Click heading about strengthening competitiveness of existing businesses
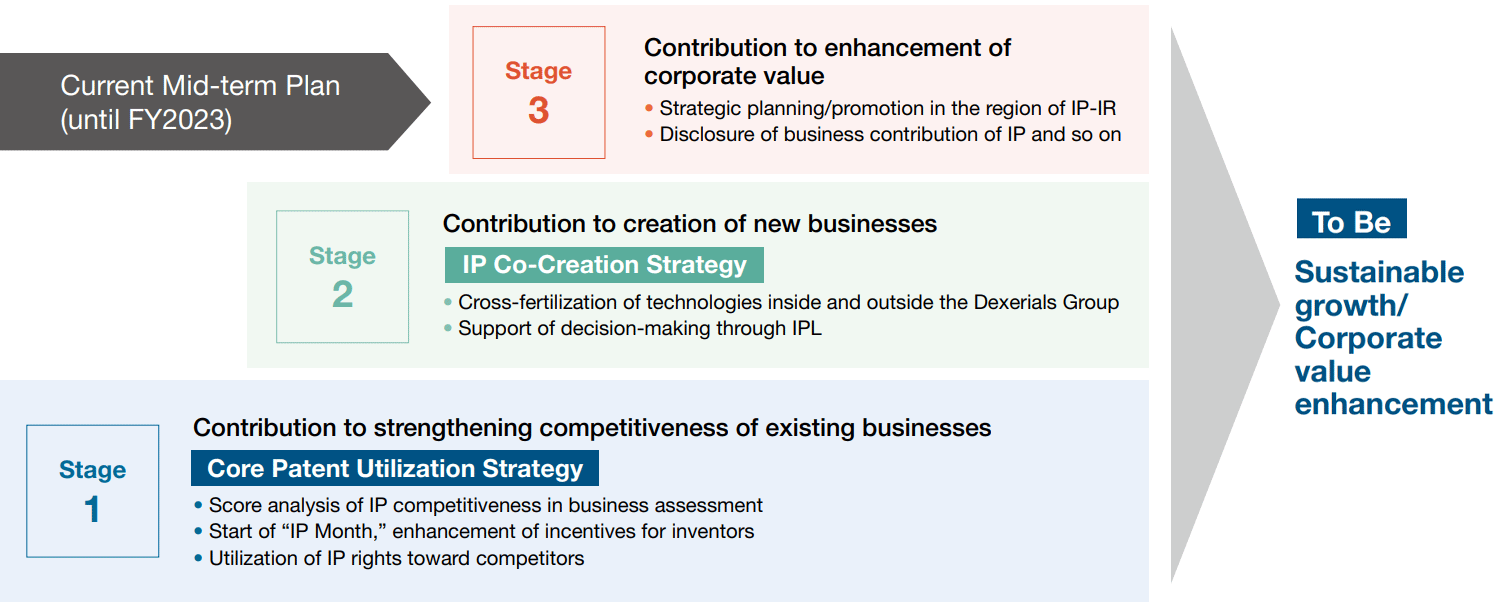Viewport: 1500px width, 610px height. click(x=592, y=428)
